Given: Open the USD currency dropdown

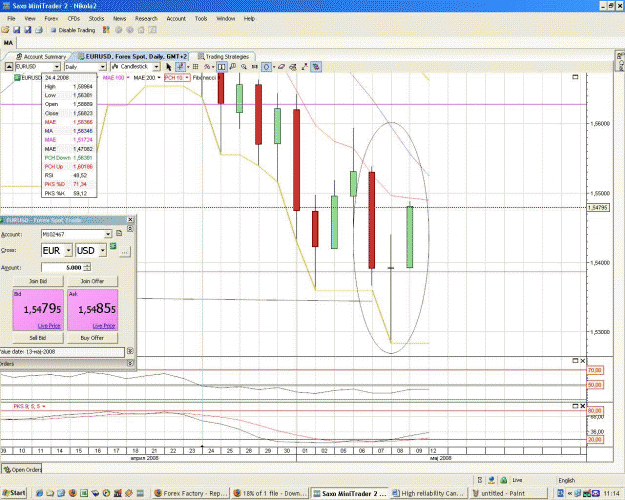Looking at the screenshot, I should (x=103, y=250).
